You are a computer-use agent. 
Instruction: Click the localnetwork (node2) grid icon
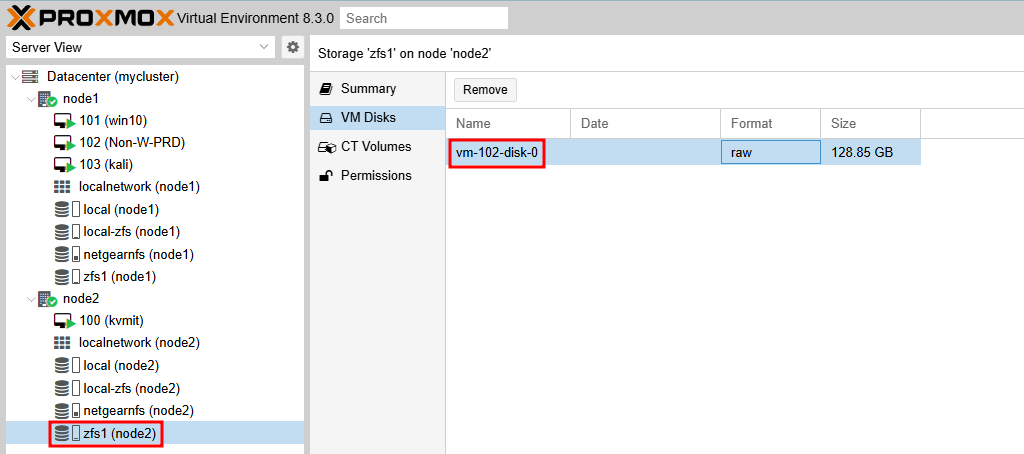[x=62, y=343]
